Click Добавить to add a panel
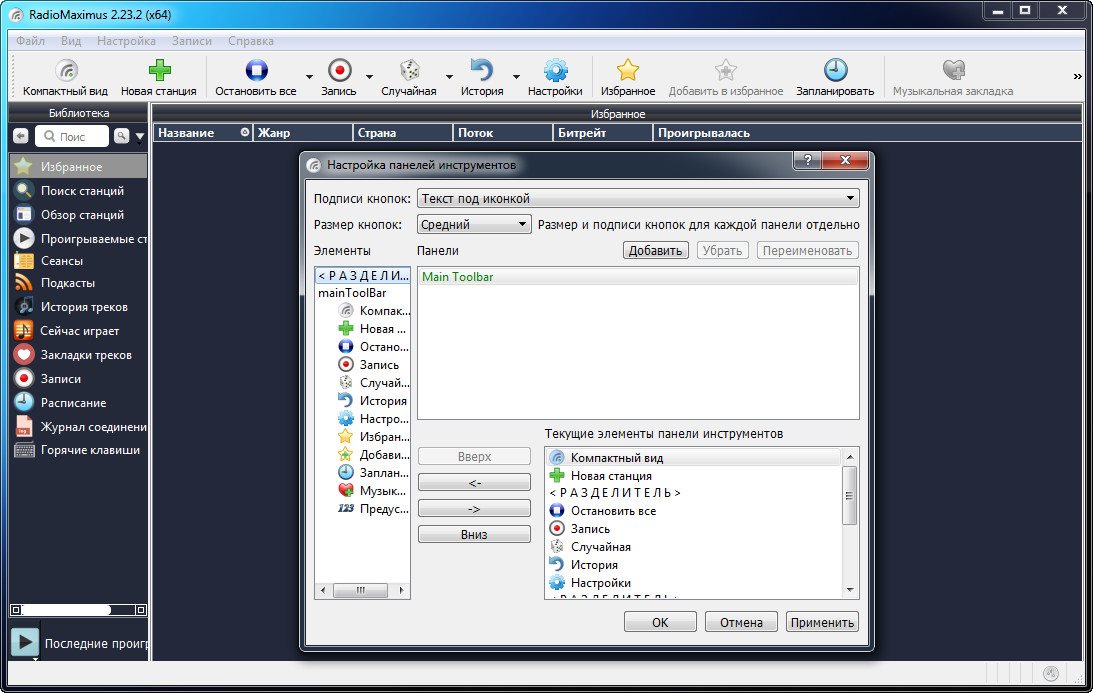 click(x=655, y=250)
